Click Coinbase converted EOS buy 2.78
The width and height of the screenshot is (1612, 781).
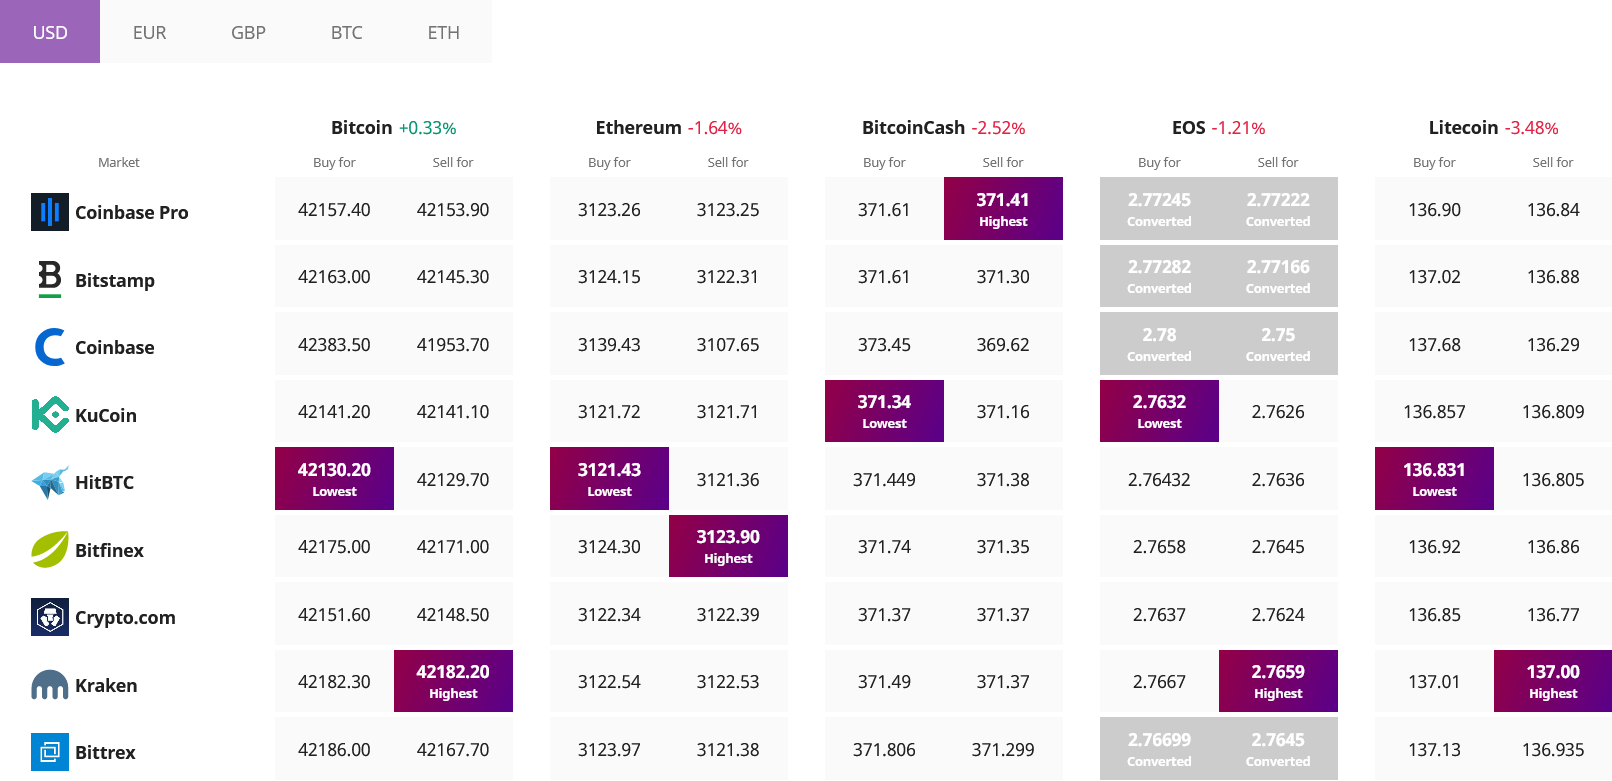point(1159,344)
